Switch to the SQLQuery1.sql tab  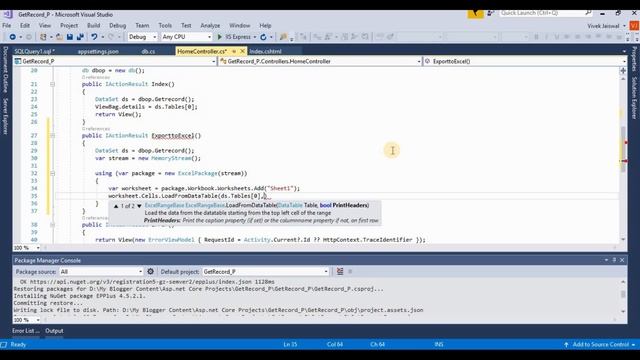[34, 51]
